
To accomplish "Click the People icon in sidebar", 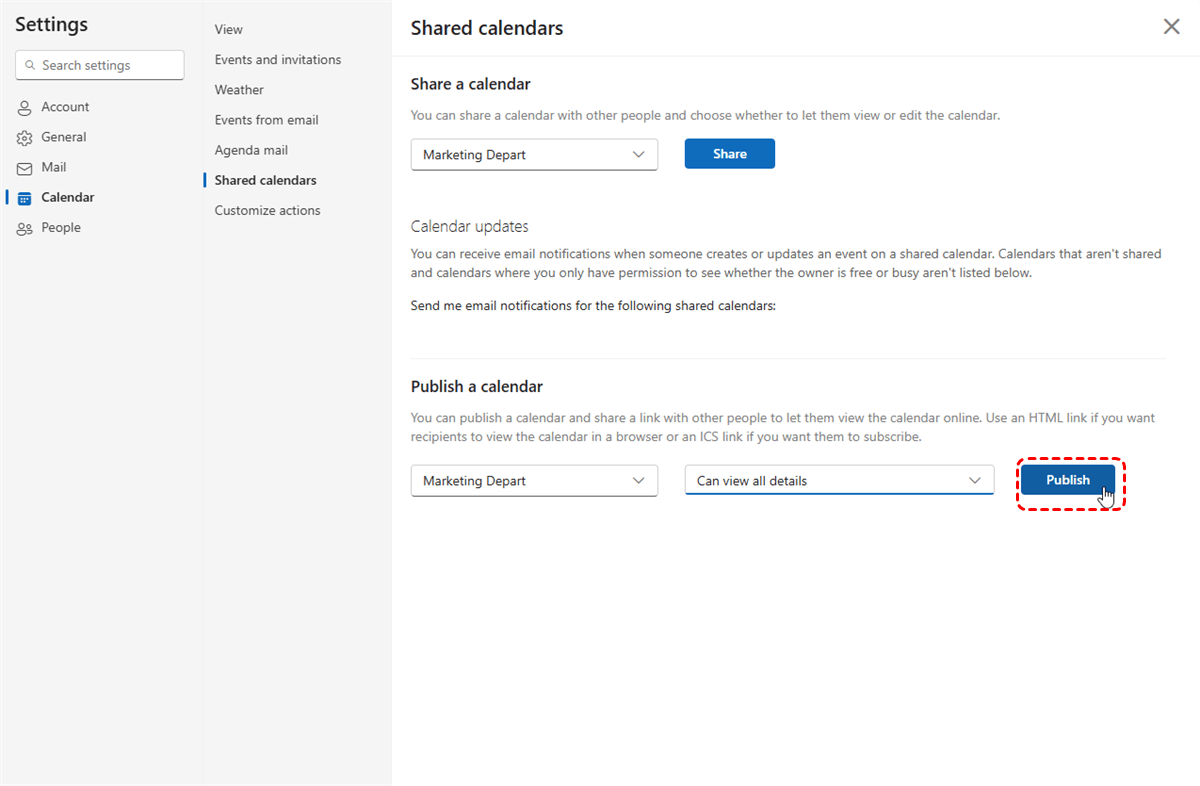I will tap(25, 228).
